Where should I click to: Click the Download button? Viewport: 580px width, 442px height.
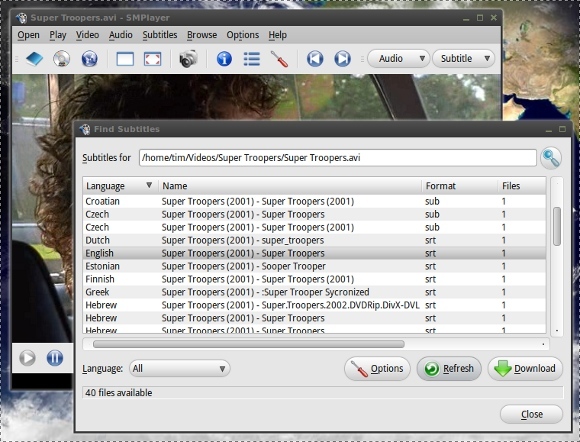pyautogui.click(x=525, y=368)
